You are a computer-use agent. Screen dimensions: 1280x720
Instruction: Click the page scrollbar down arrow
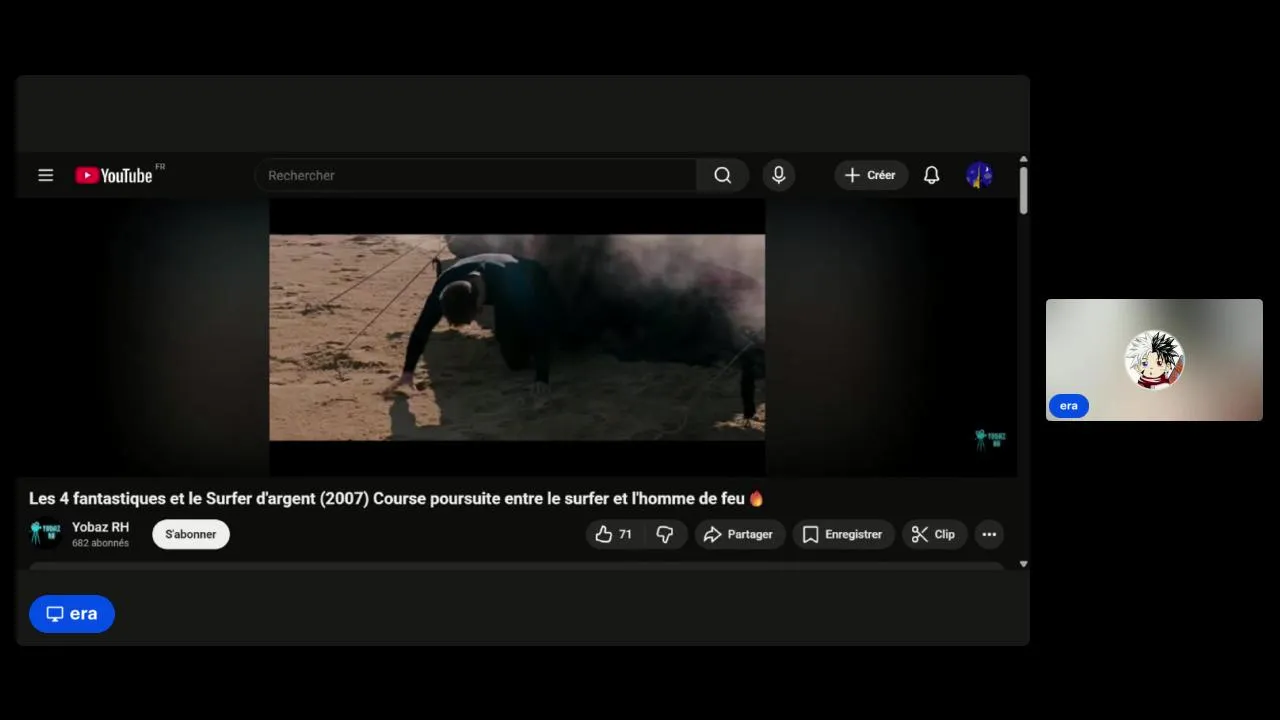tap(1023, 564)
